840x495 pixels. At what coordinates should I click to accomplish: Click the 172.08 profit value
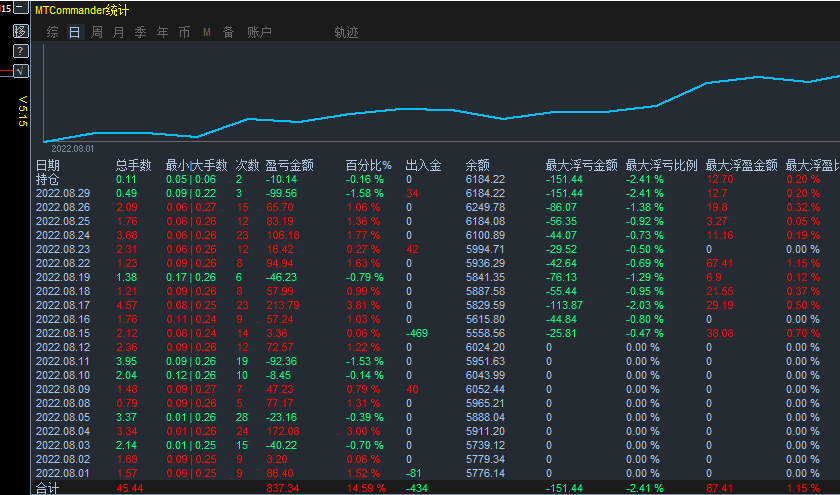pyautogui.click(x=283, y=431)
